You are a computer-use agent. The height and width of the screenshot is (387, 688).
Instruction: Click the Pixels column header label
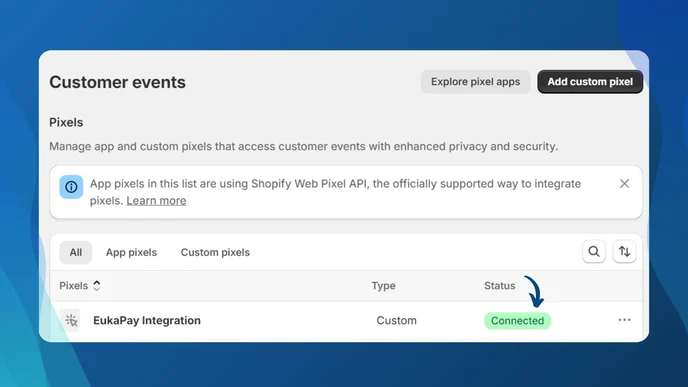pyautogui.click(x=73, y=286)
